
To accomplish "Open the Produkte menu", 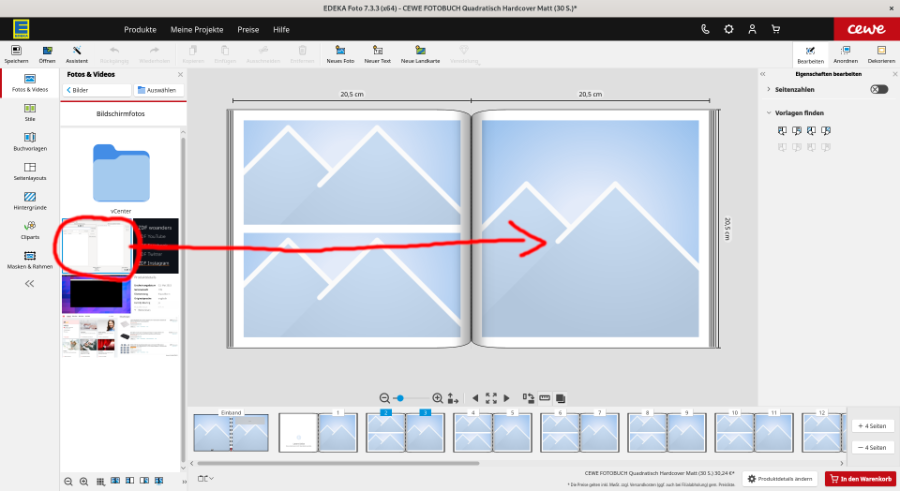I will [140, 29].
